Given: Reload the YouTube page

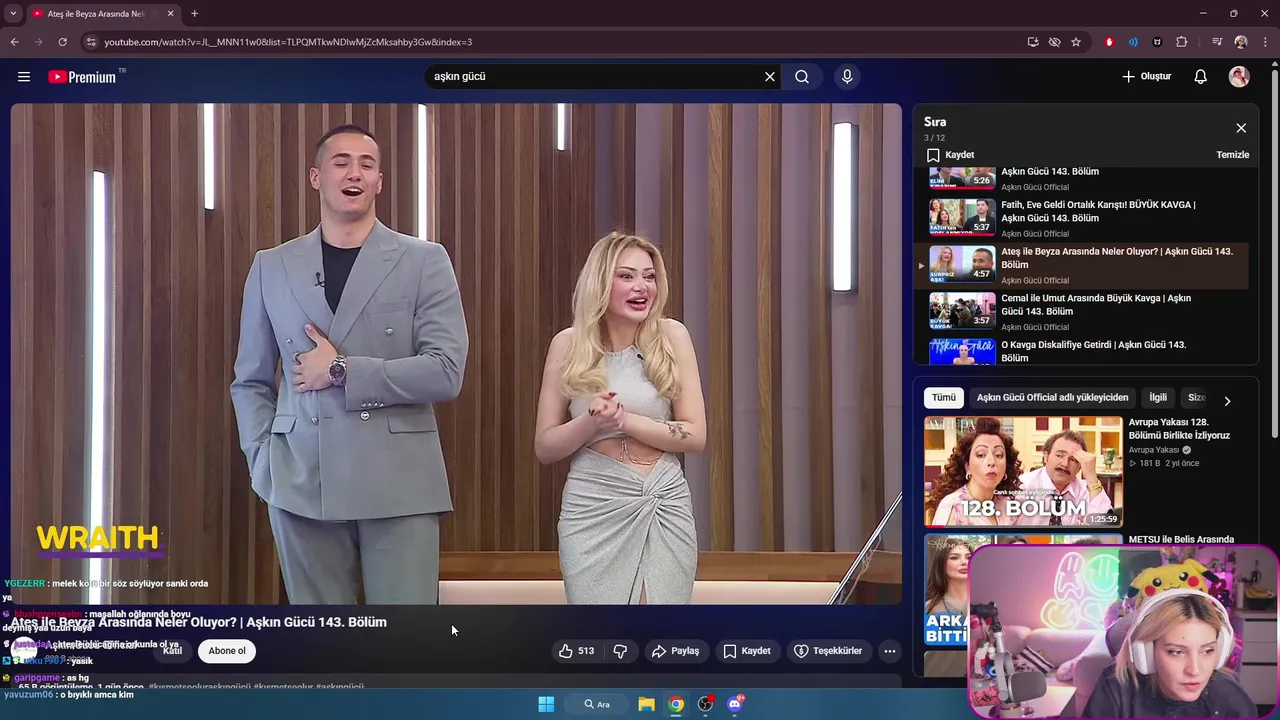Looking at the screenshot, I should (x=62, y=42).
